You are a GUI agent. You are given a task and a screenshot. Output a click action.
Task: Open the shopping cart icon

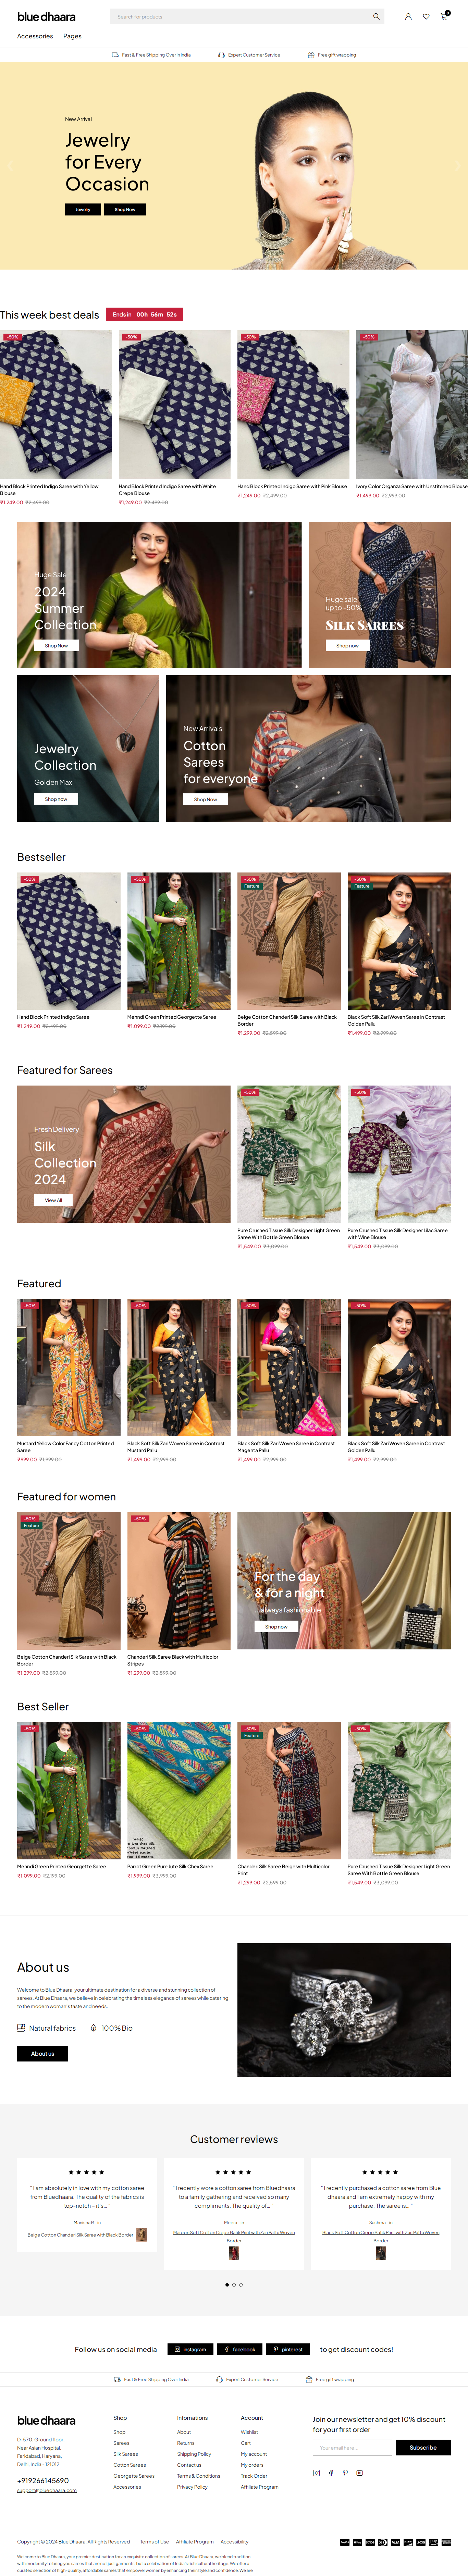pyautogui.click(x=444, y=17)
